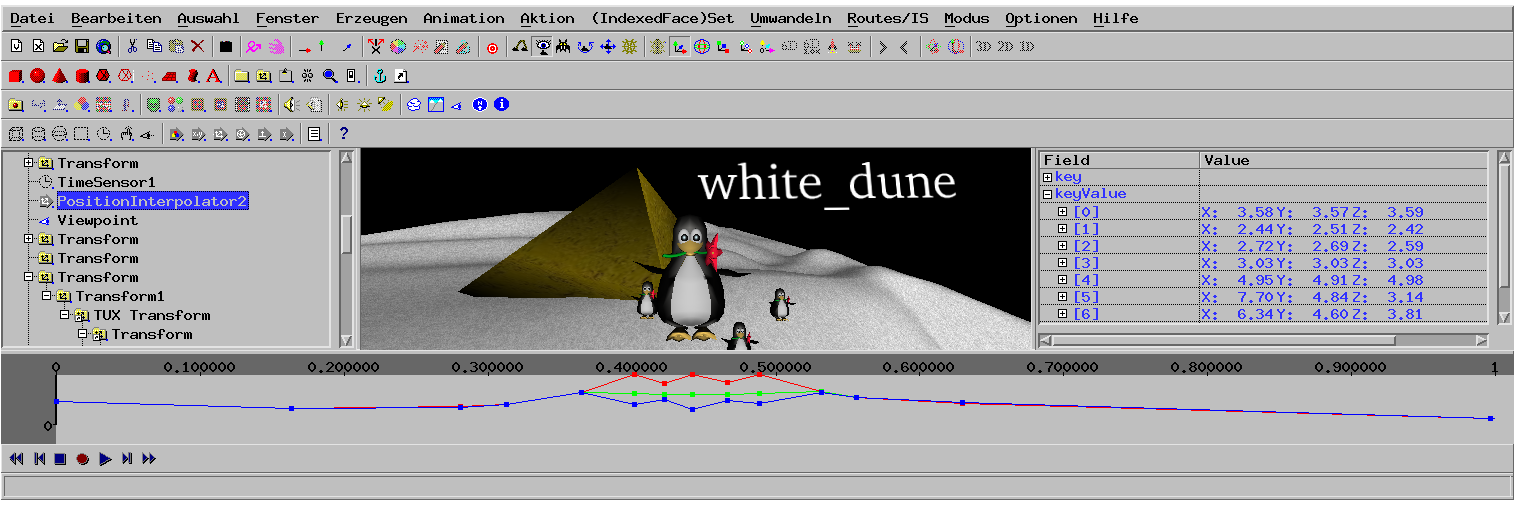1515x505 pixels.
Task: Click the magnifying glass icon in the toolbar
Action: (x=329, y=76)
